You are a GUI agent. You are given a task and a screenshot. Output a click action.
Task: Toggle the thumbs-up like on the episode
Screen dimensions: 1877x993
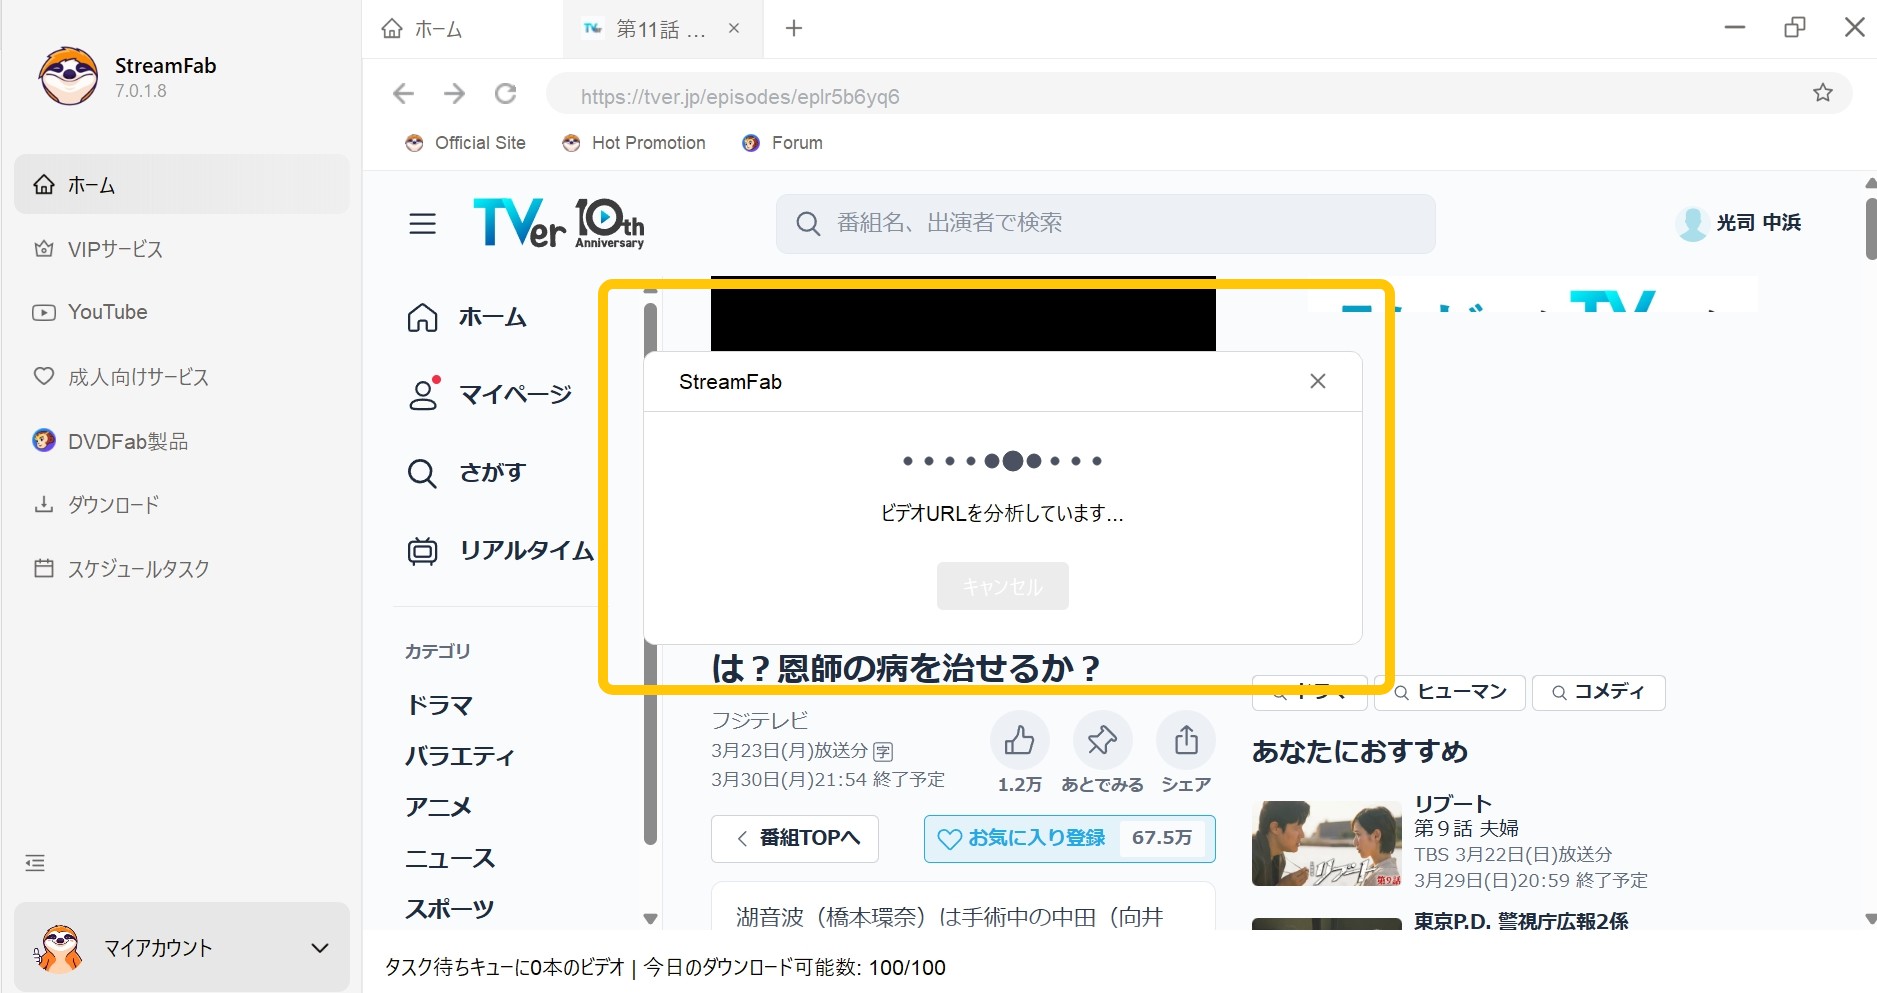(x=1019, y=740)
